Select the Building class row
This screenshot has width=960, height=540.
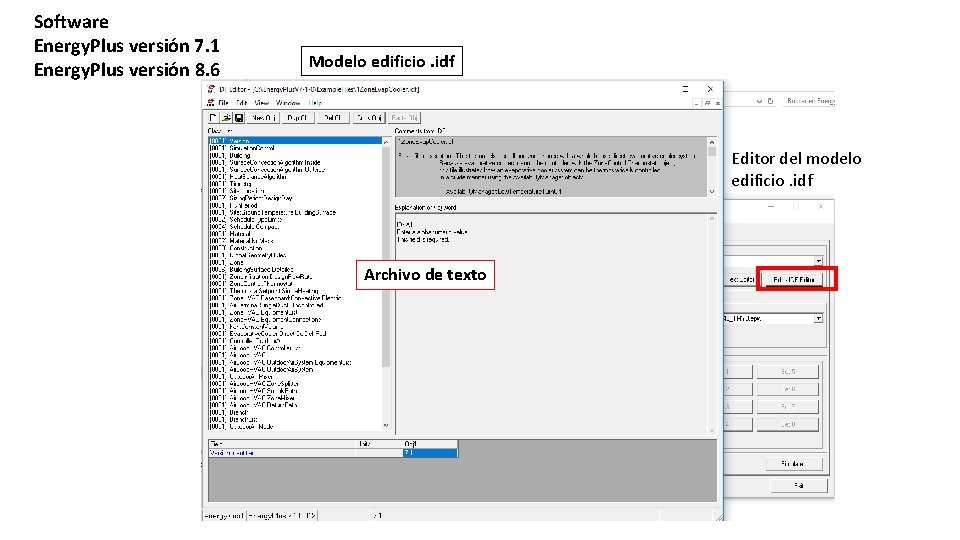pos(295,156)
